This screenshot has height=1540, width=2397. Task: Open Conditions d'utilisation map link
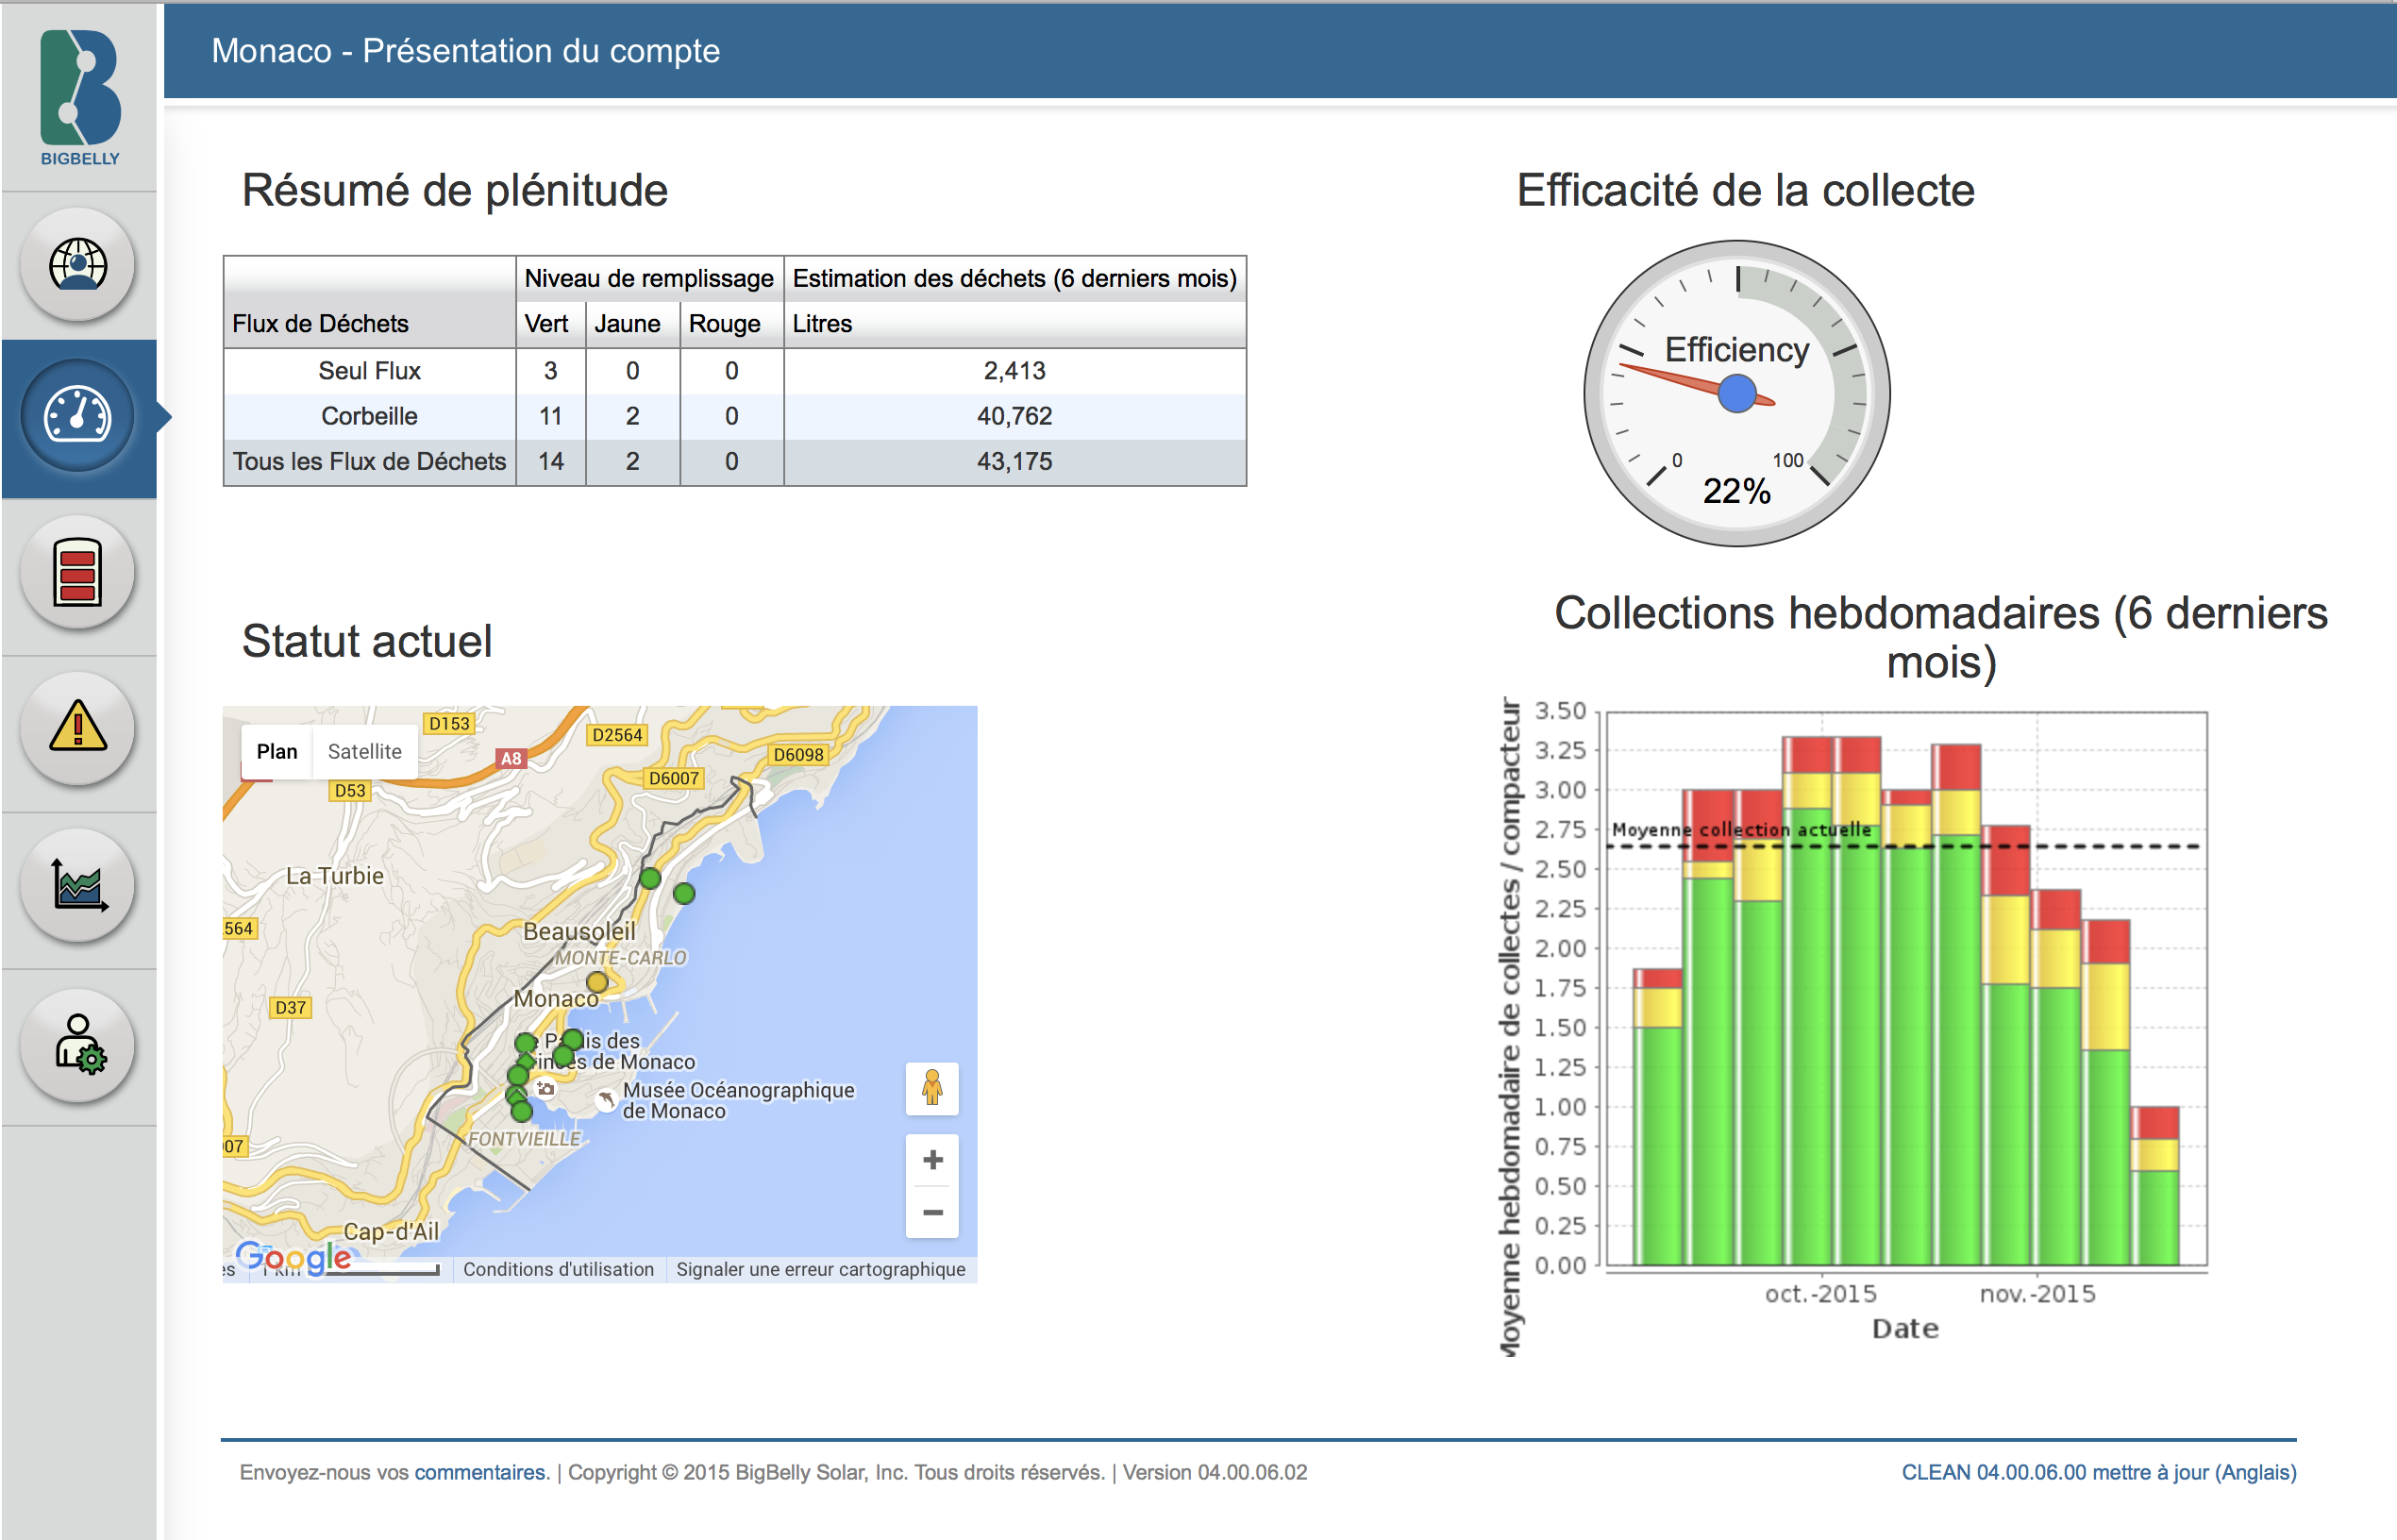click(558, 1269)
